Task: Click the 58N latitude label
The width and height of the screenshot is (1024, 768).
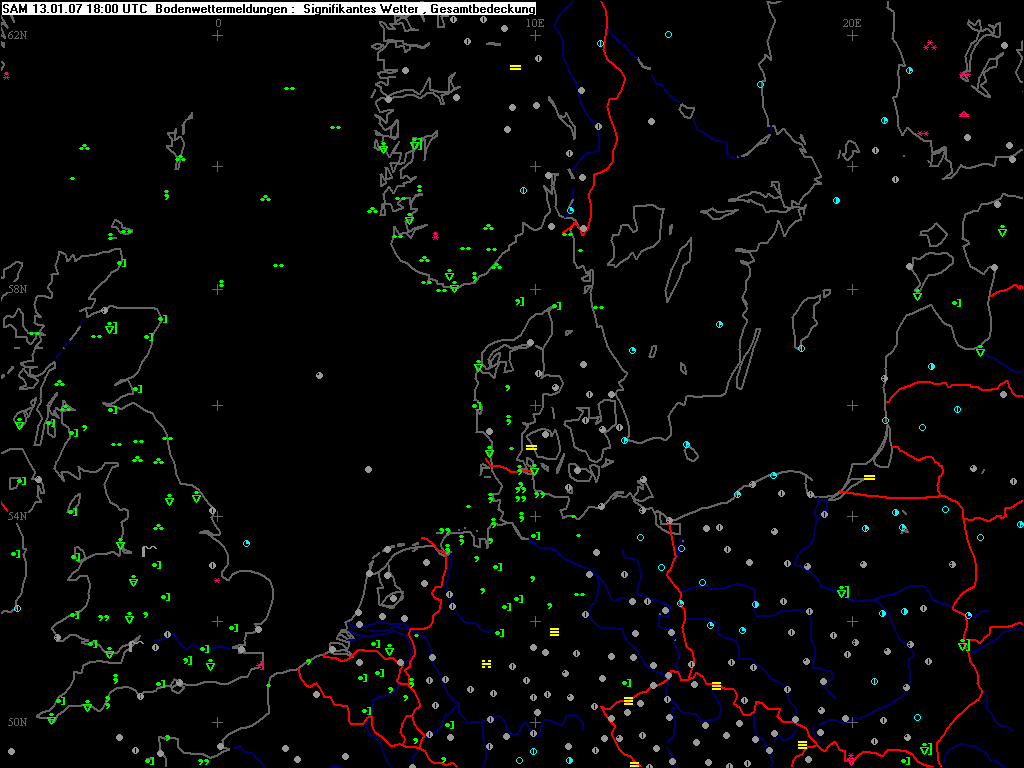Action: 16,289
